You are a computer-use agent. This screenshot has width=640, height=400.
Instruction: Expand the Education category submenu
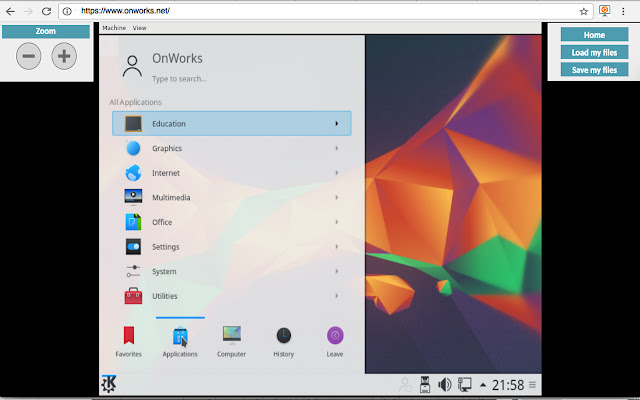click(x=336, y=124)
